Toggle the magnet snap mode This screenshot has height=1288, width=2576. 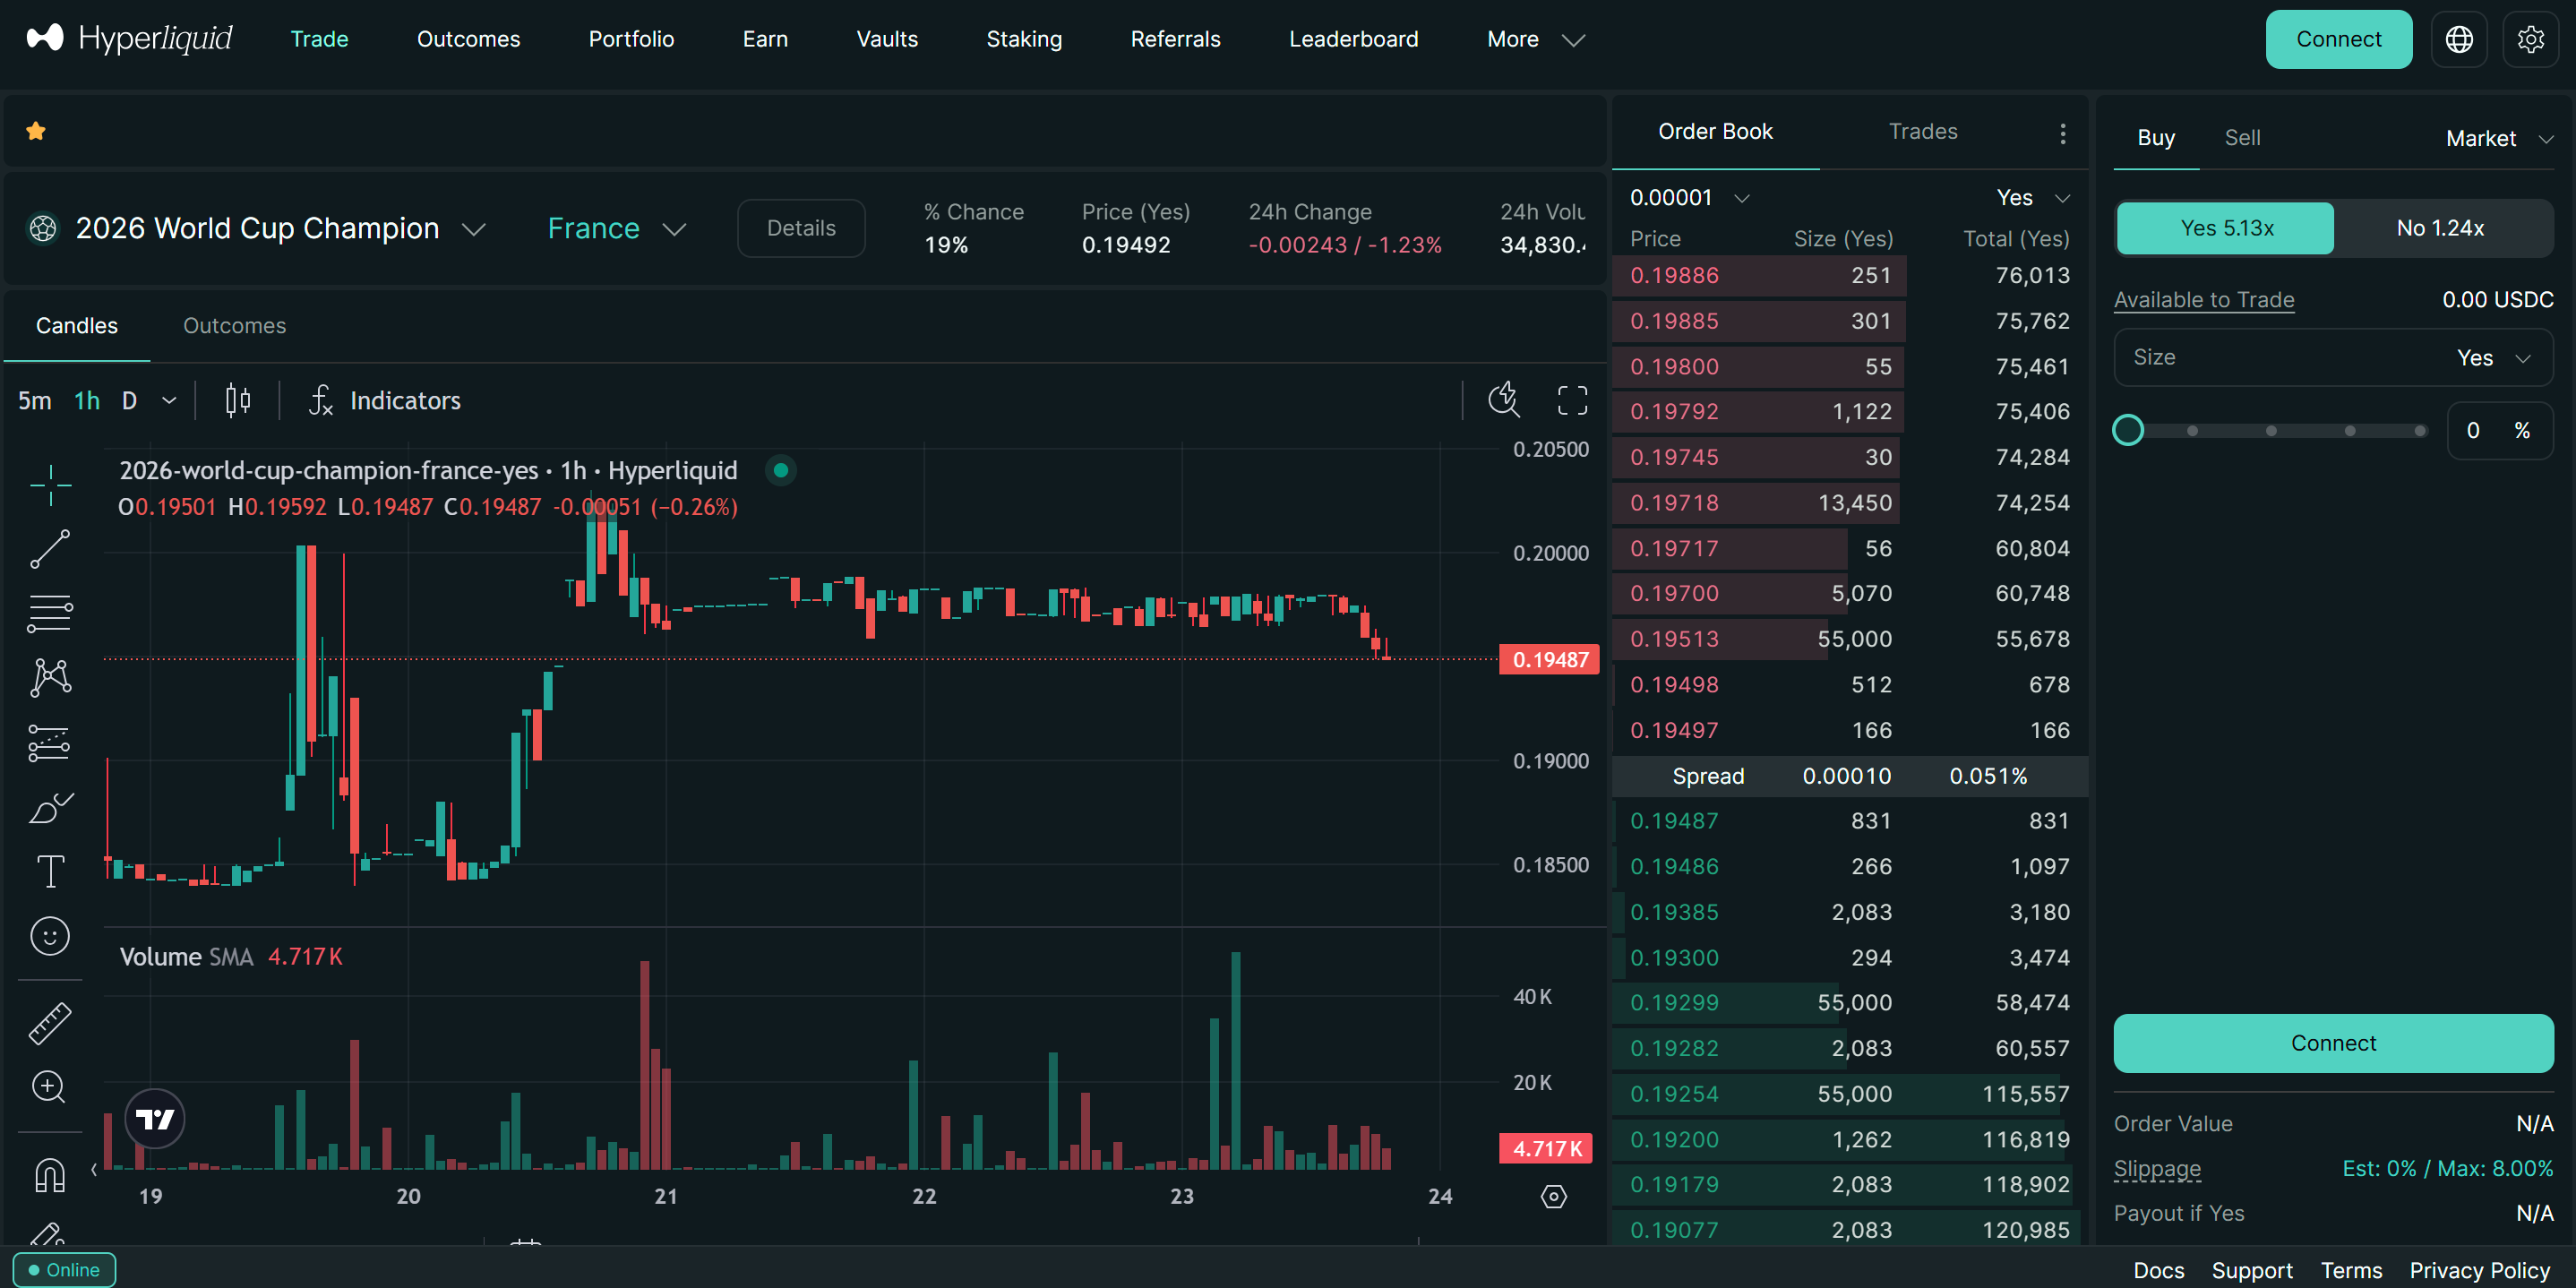point(50,1174)
